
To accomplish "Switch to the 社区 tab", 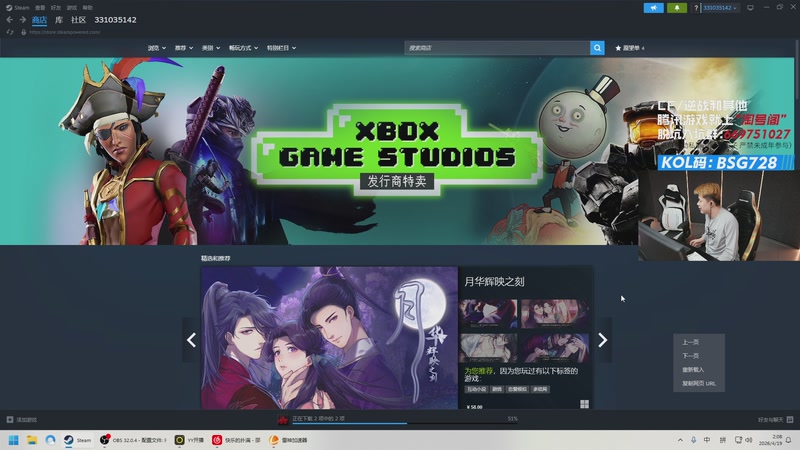I will coord(79,20).
